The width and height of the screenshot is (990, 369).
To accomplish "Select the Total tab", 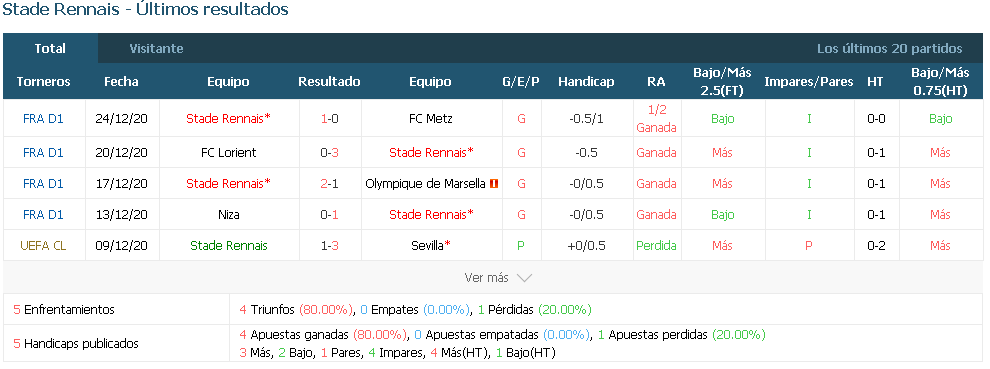I will pos(50,49).
